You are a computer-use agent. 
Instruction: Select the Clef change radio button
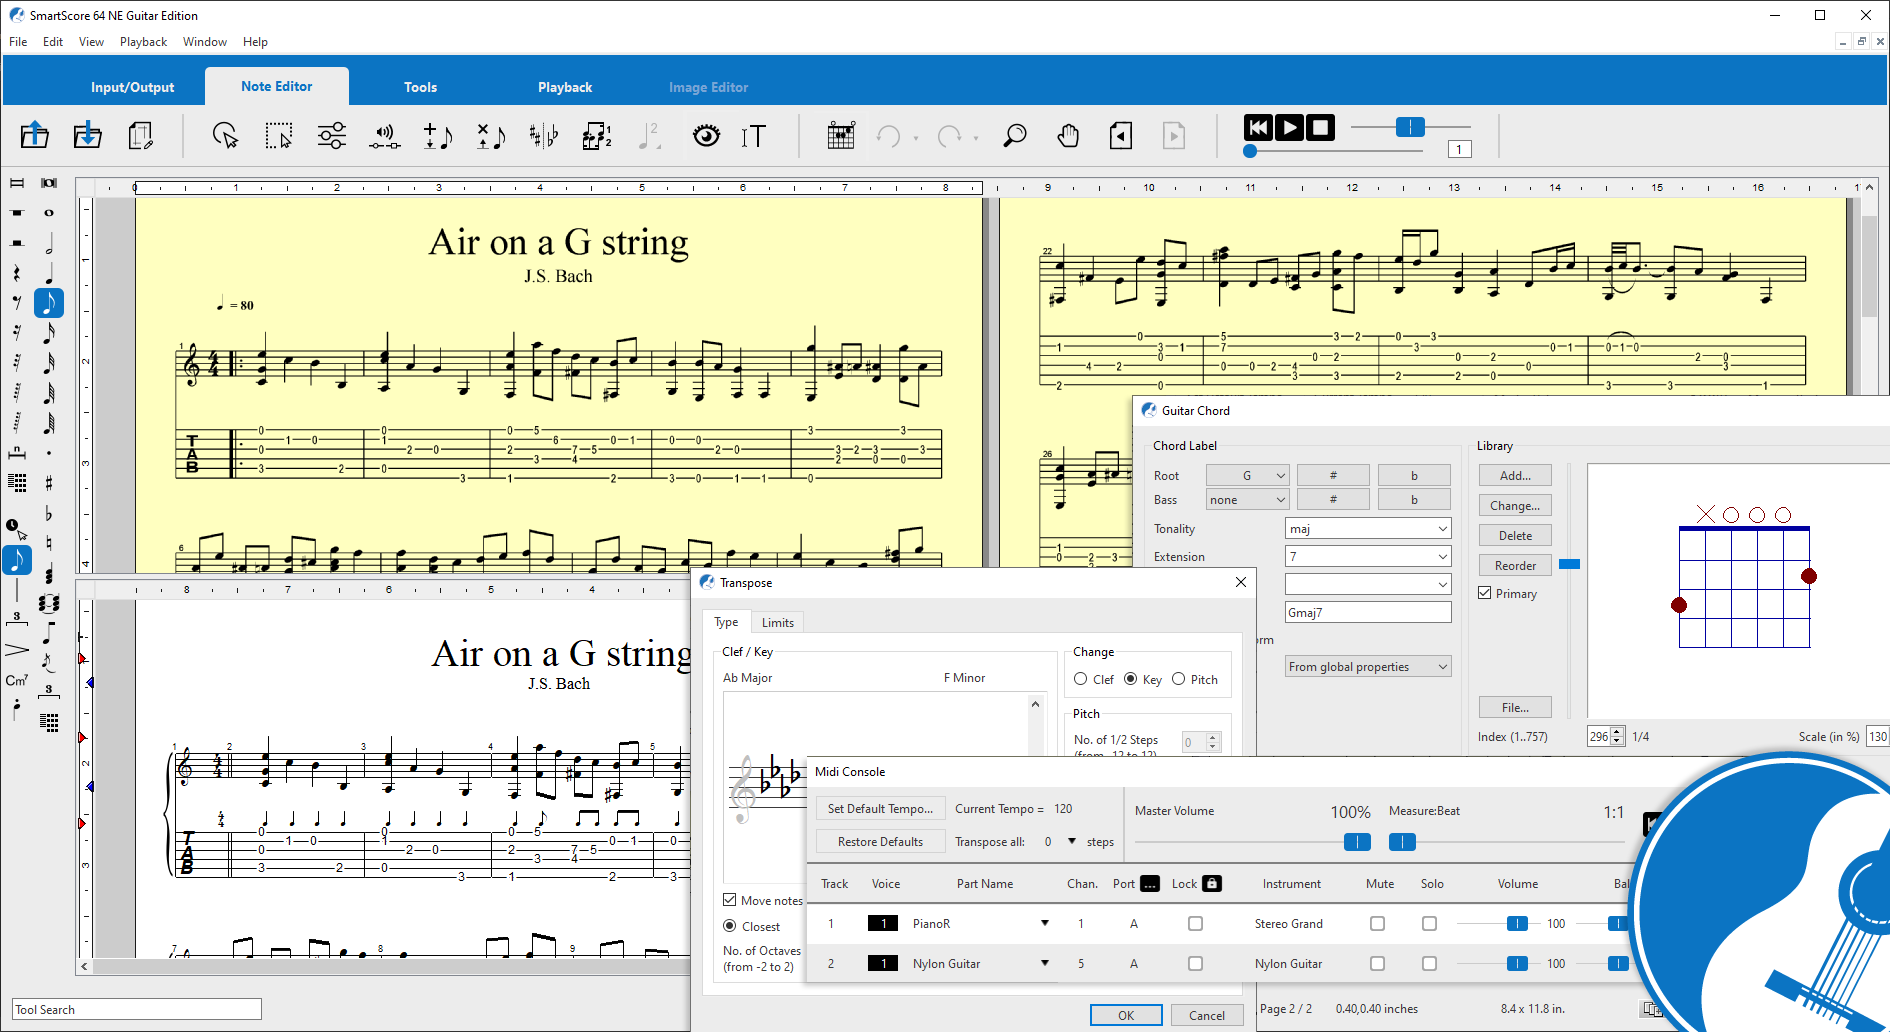[x=1081, y=679]
